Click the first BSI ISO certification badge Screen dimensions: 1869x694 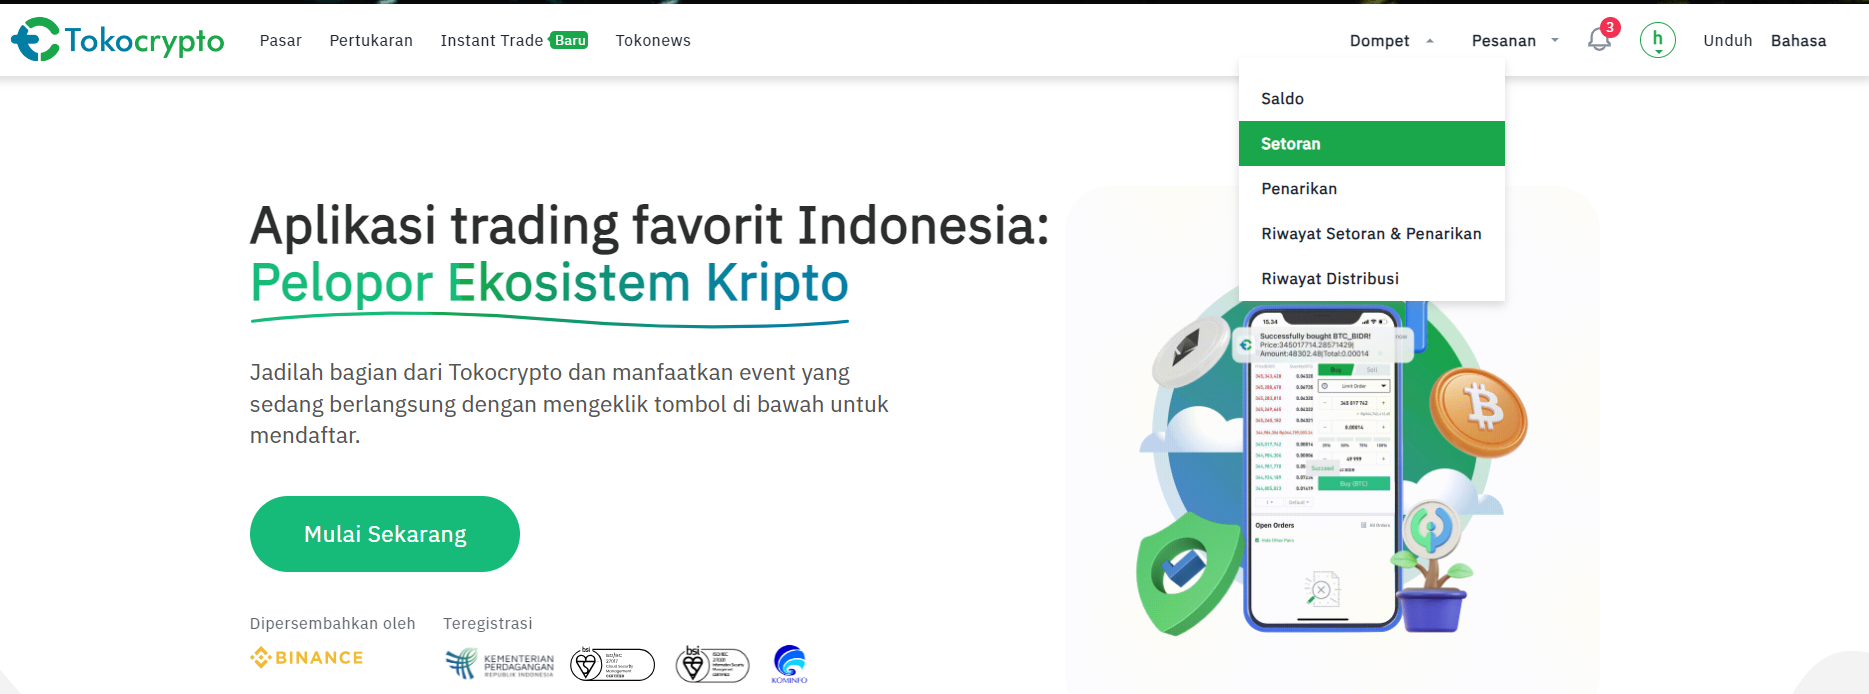tap(612, 663)
